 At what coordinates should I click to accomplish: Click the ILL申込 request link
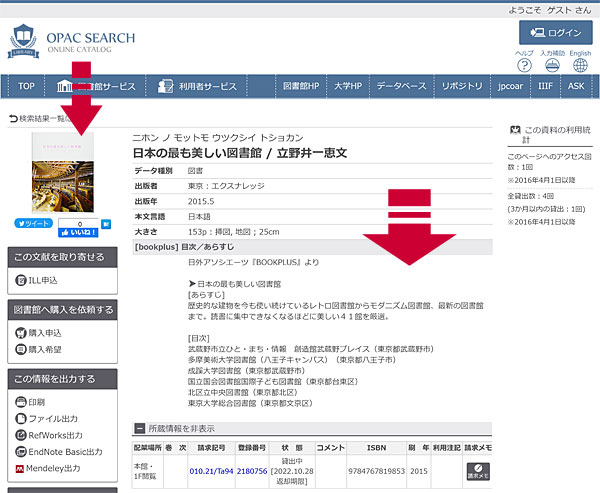point(43,280)
